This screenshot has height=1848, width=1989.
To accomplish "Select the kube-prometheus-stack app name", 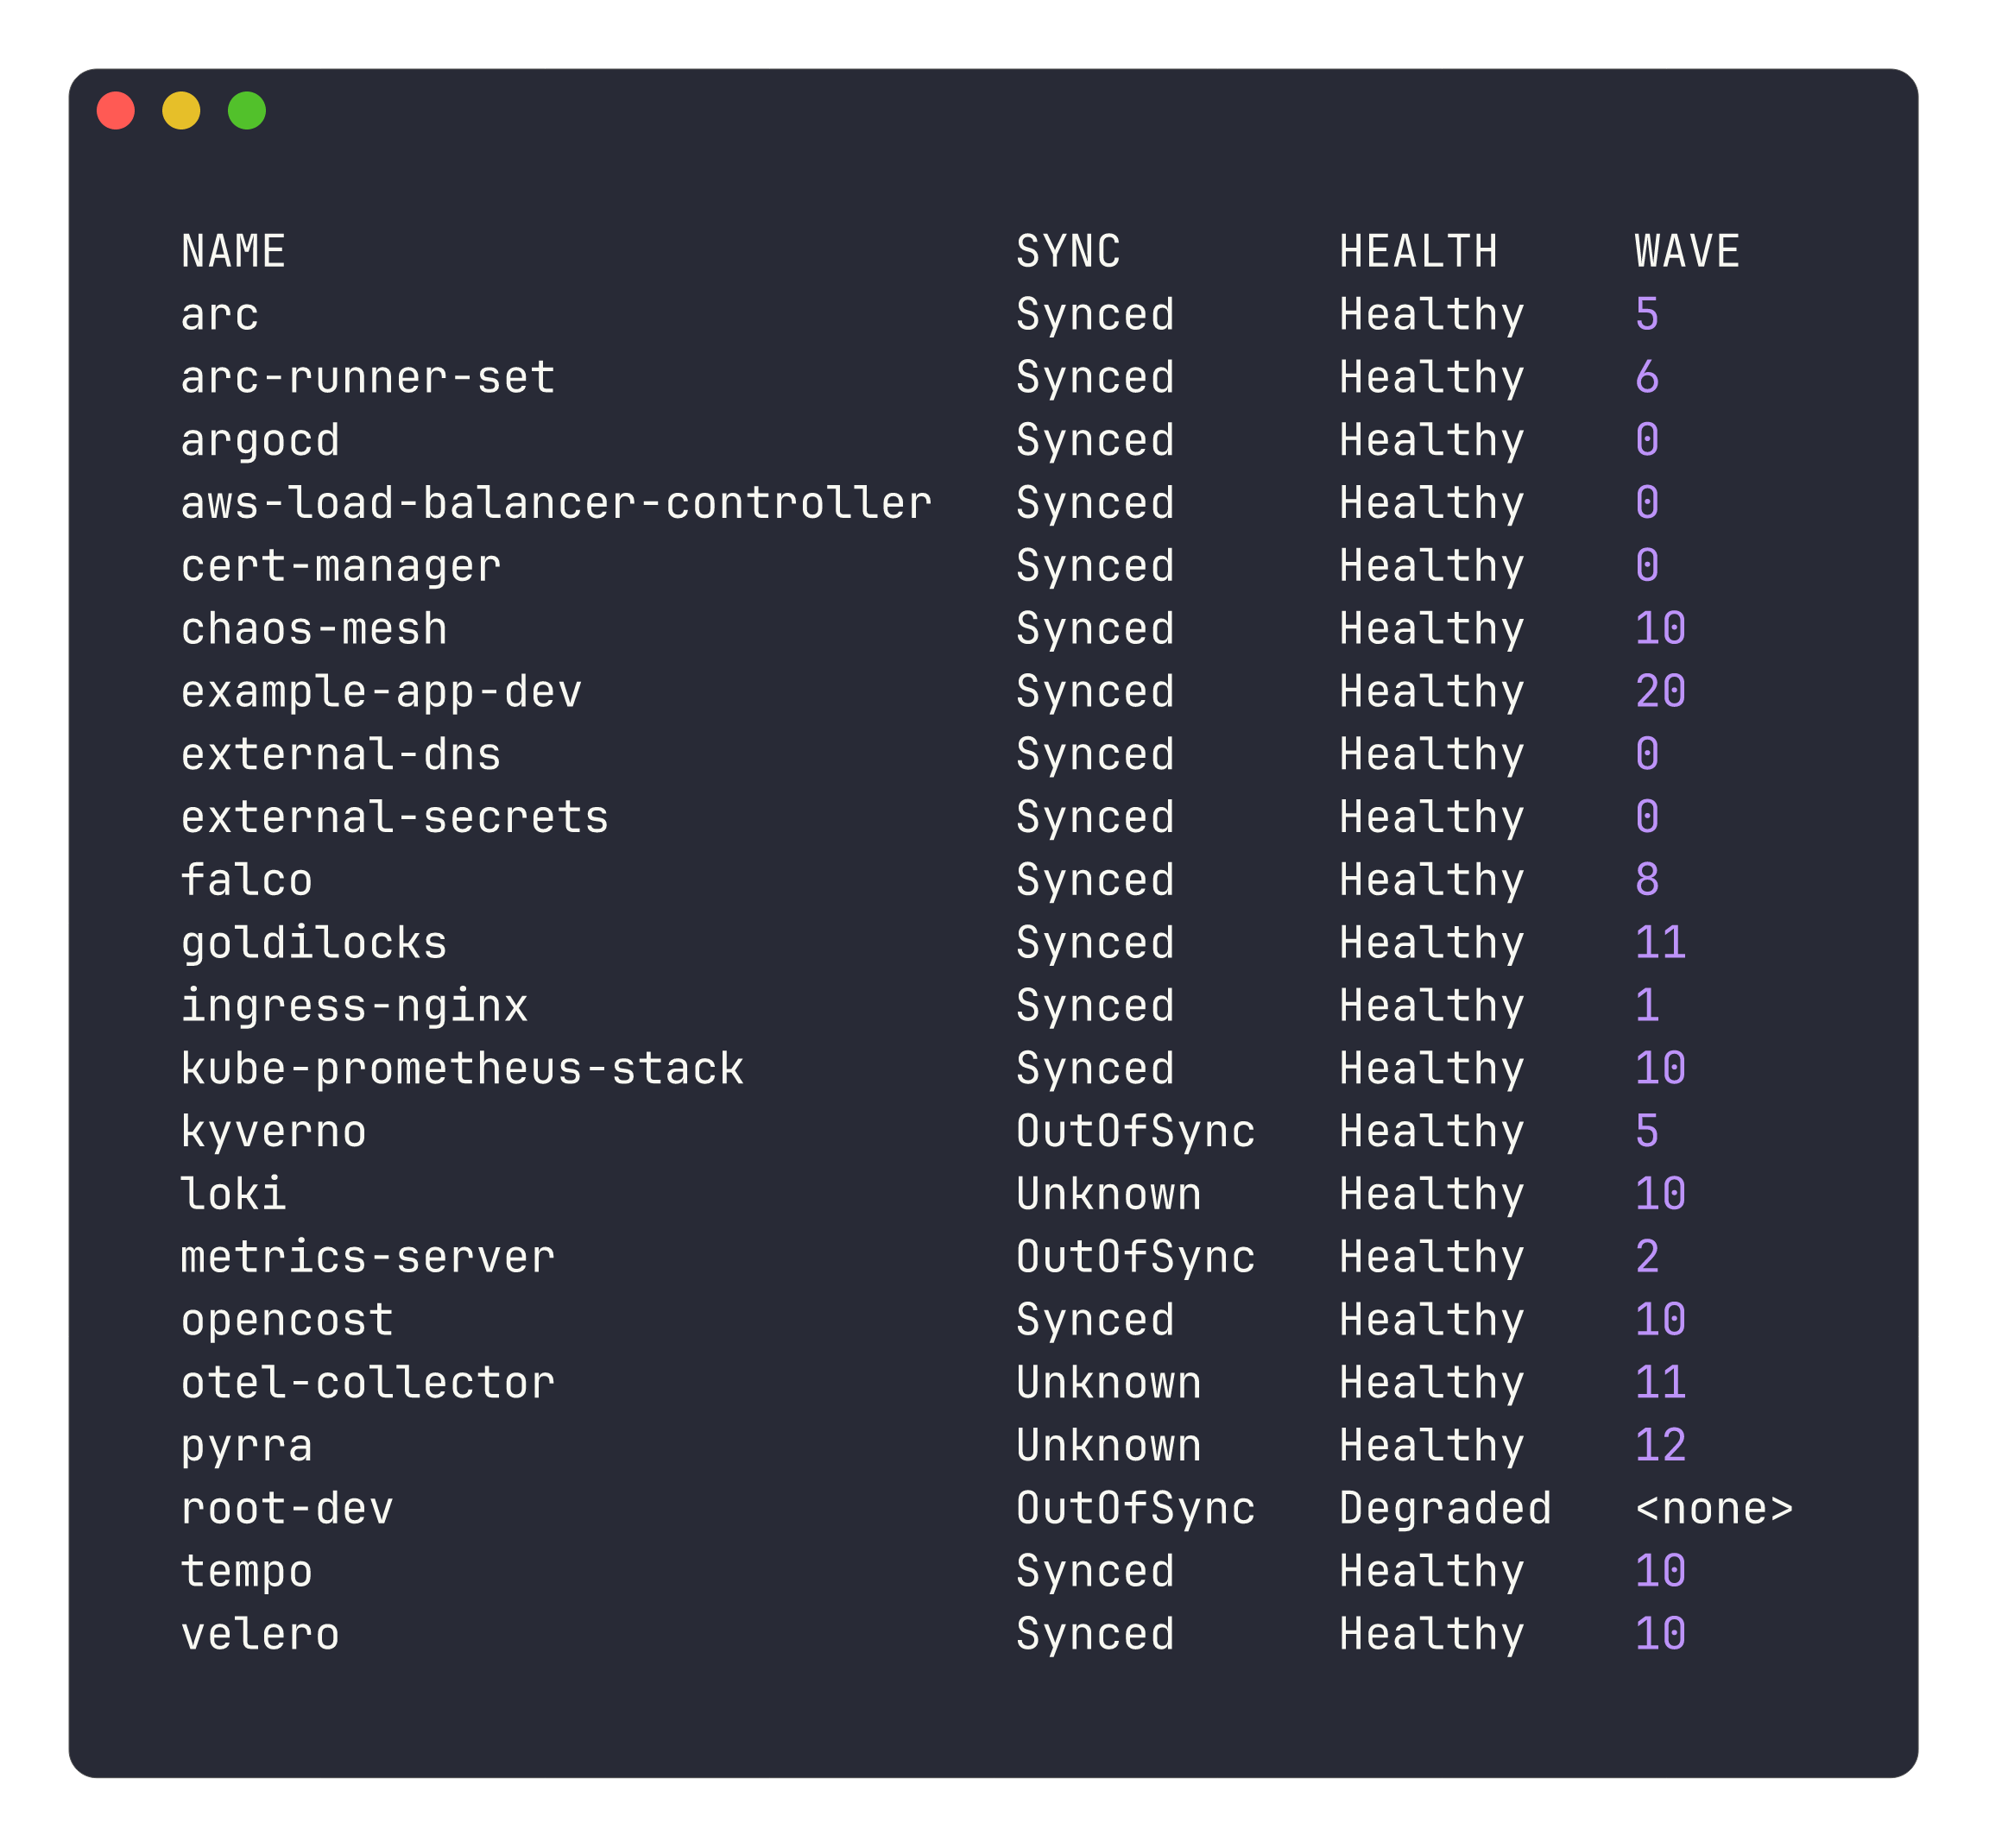I will coord(463,1069).
